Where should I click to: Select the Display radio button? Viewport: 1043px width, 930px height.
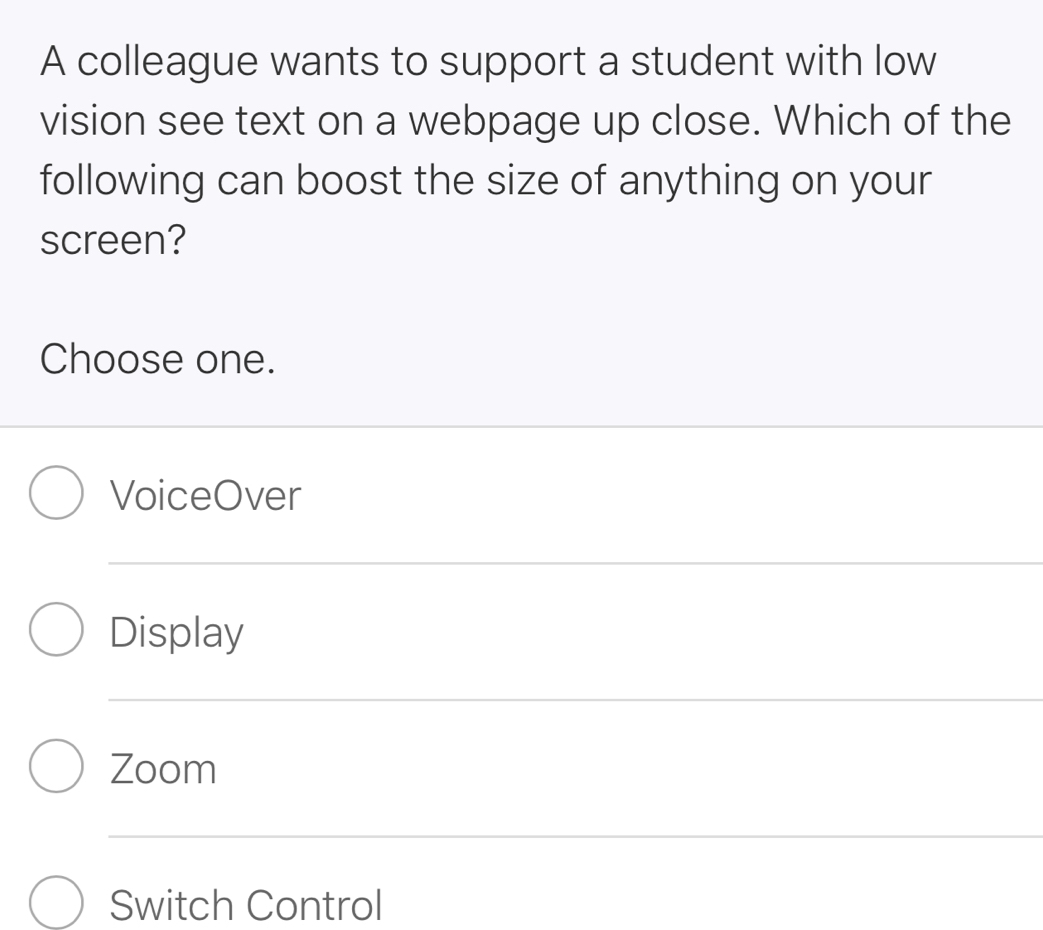coord(55,628)
